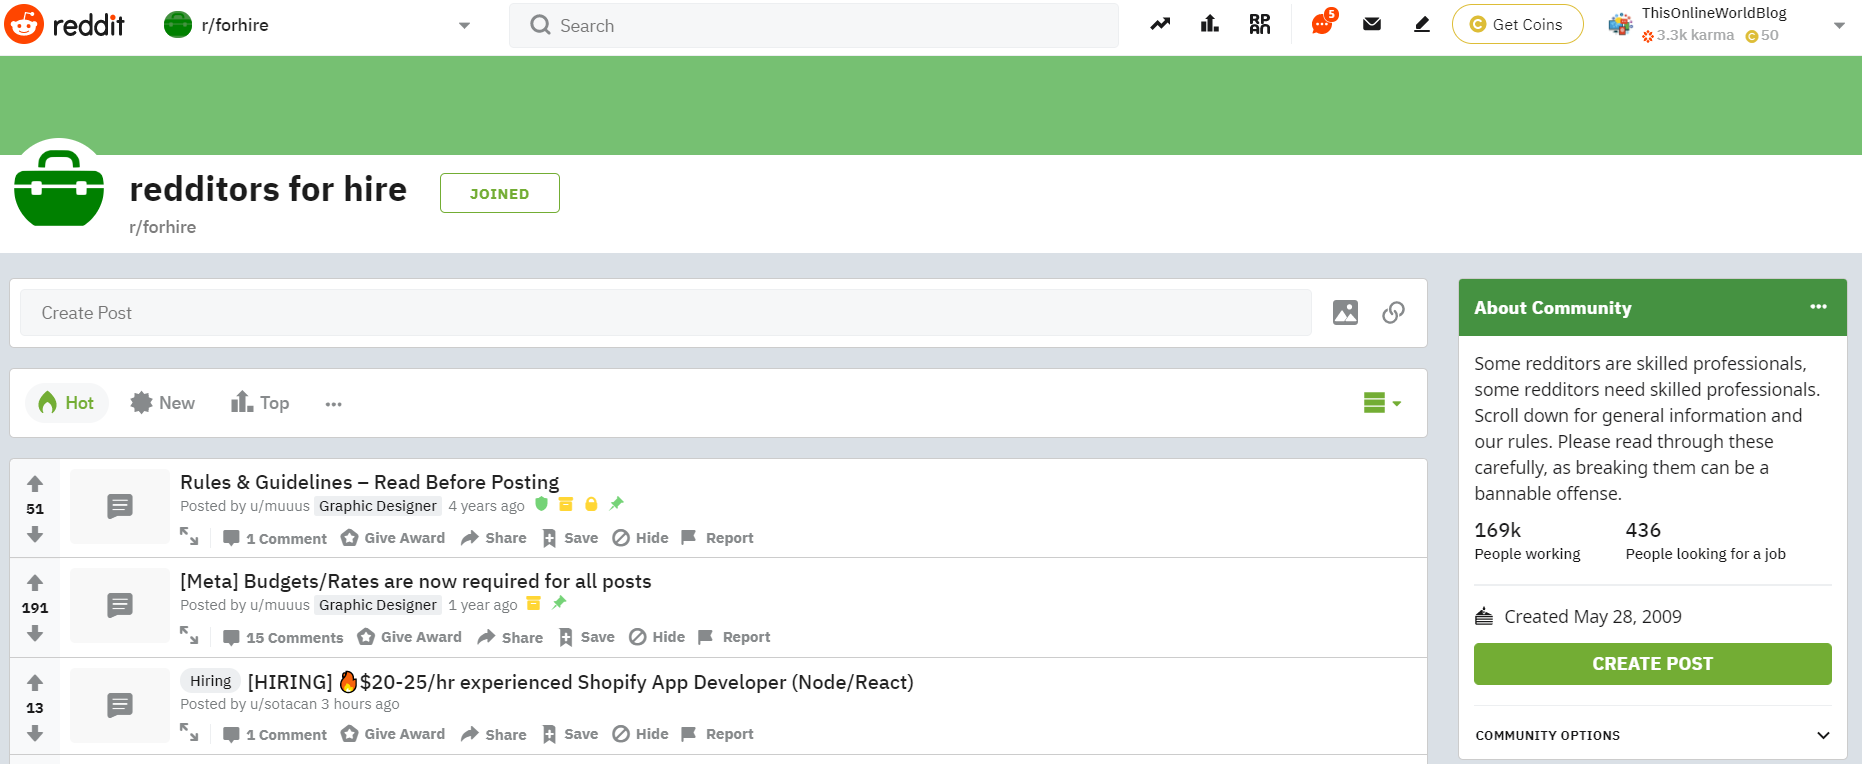This screenshot has width=1862, height=764.
Task: Expand the Budgets/Rates post with arrows icon
Action: click(x=189, y=636)
